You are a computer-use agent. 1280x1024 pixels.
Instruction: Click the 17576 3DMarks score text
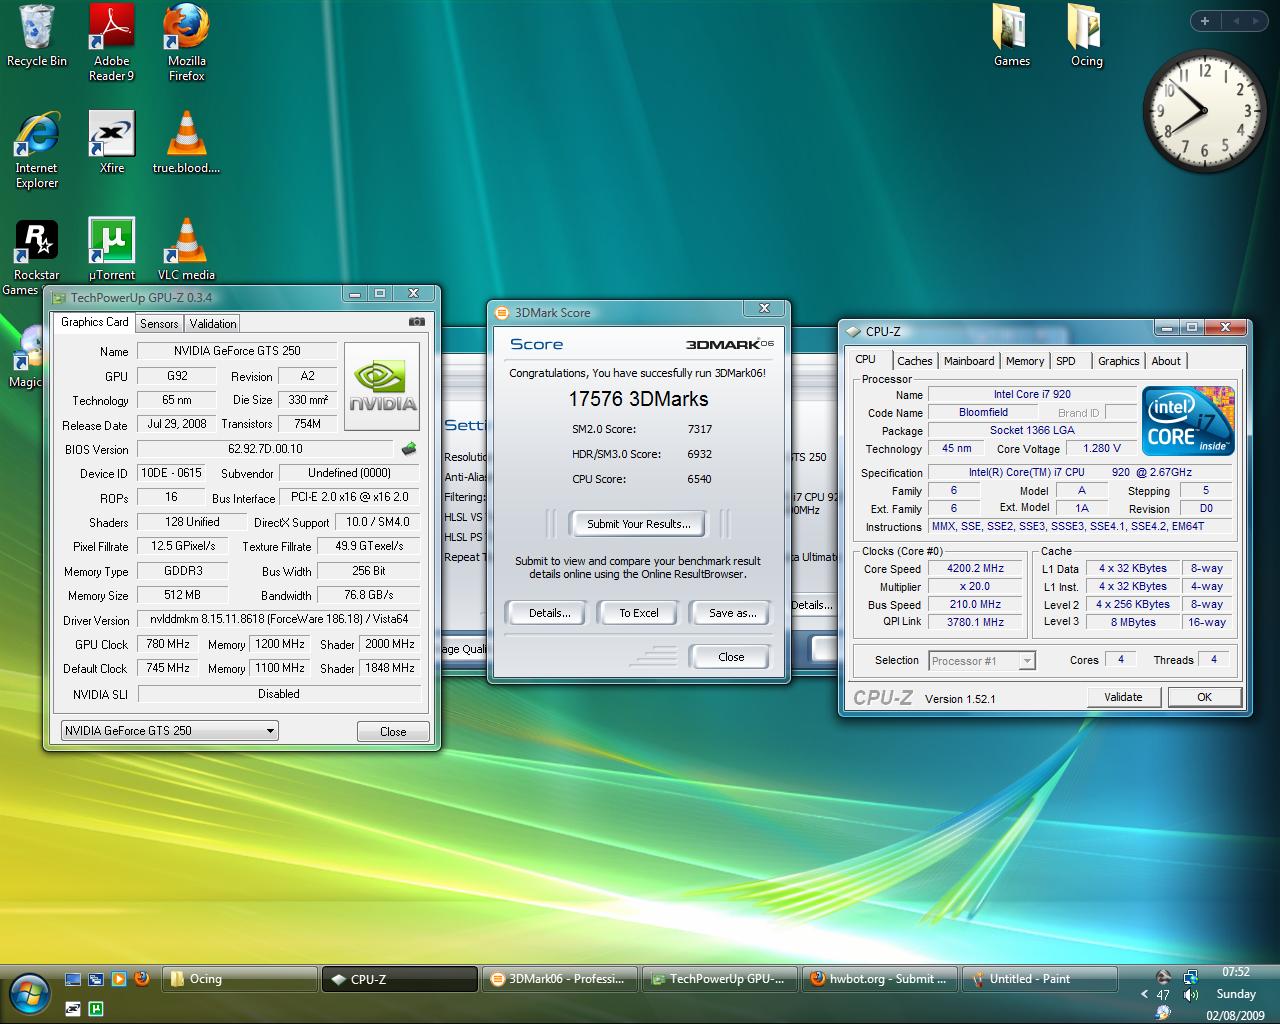point(638,399)
